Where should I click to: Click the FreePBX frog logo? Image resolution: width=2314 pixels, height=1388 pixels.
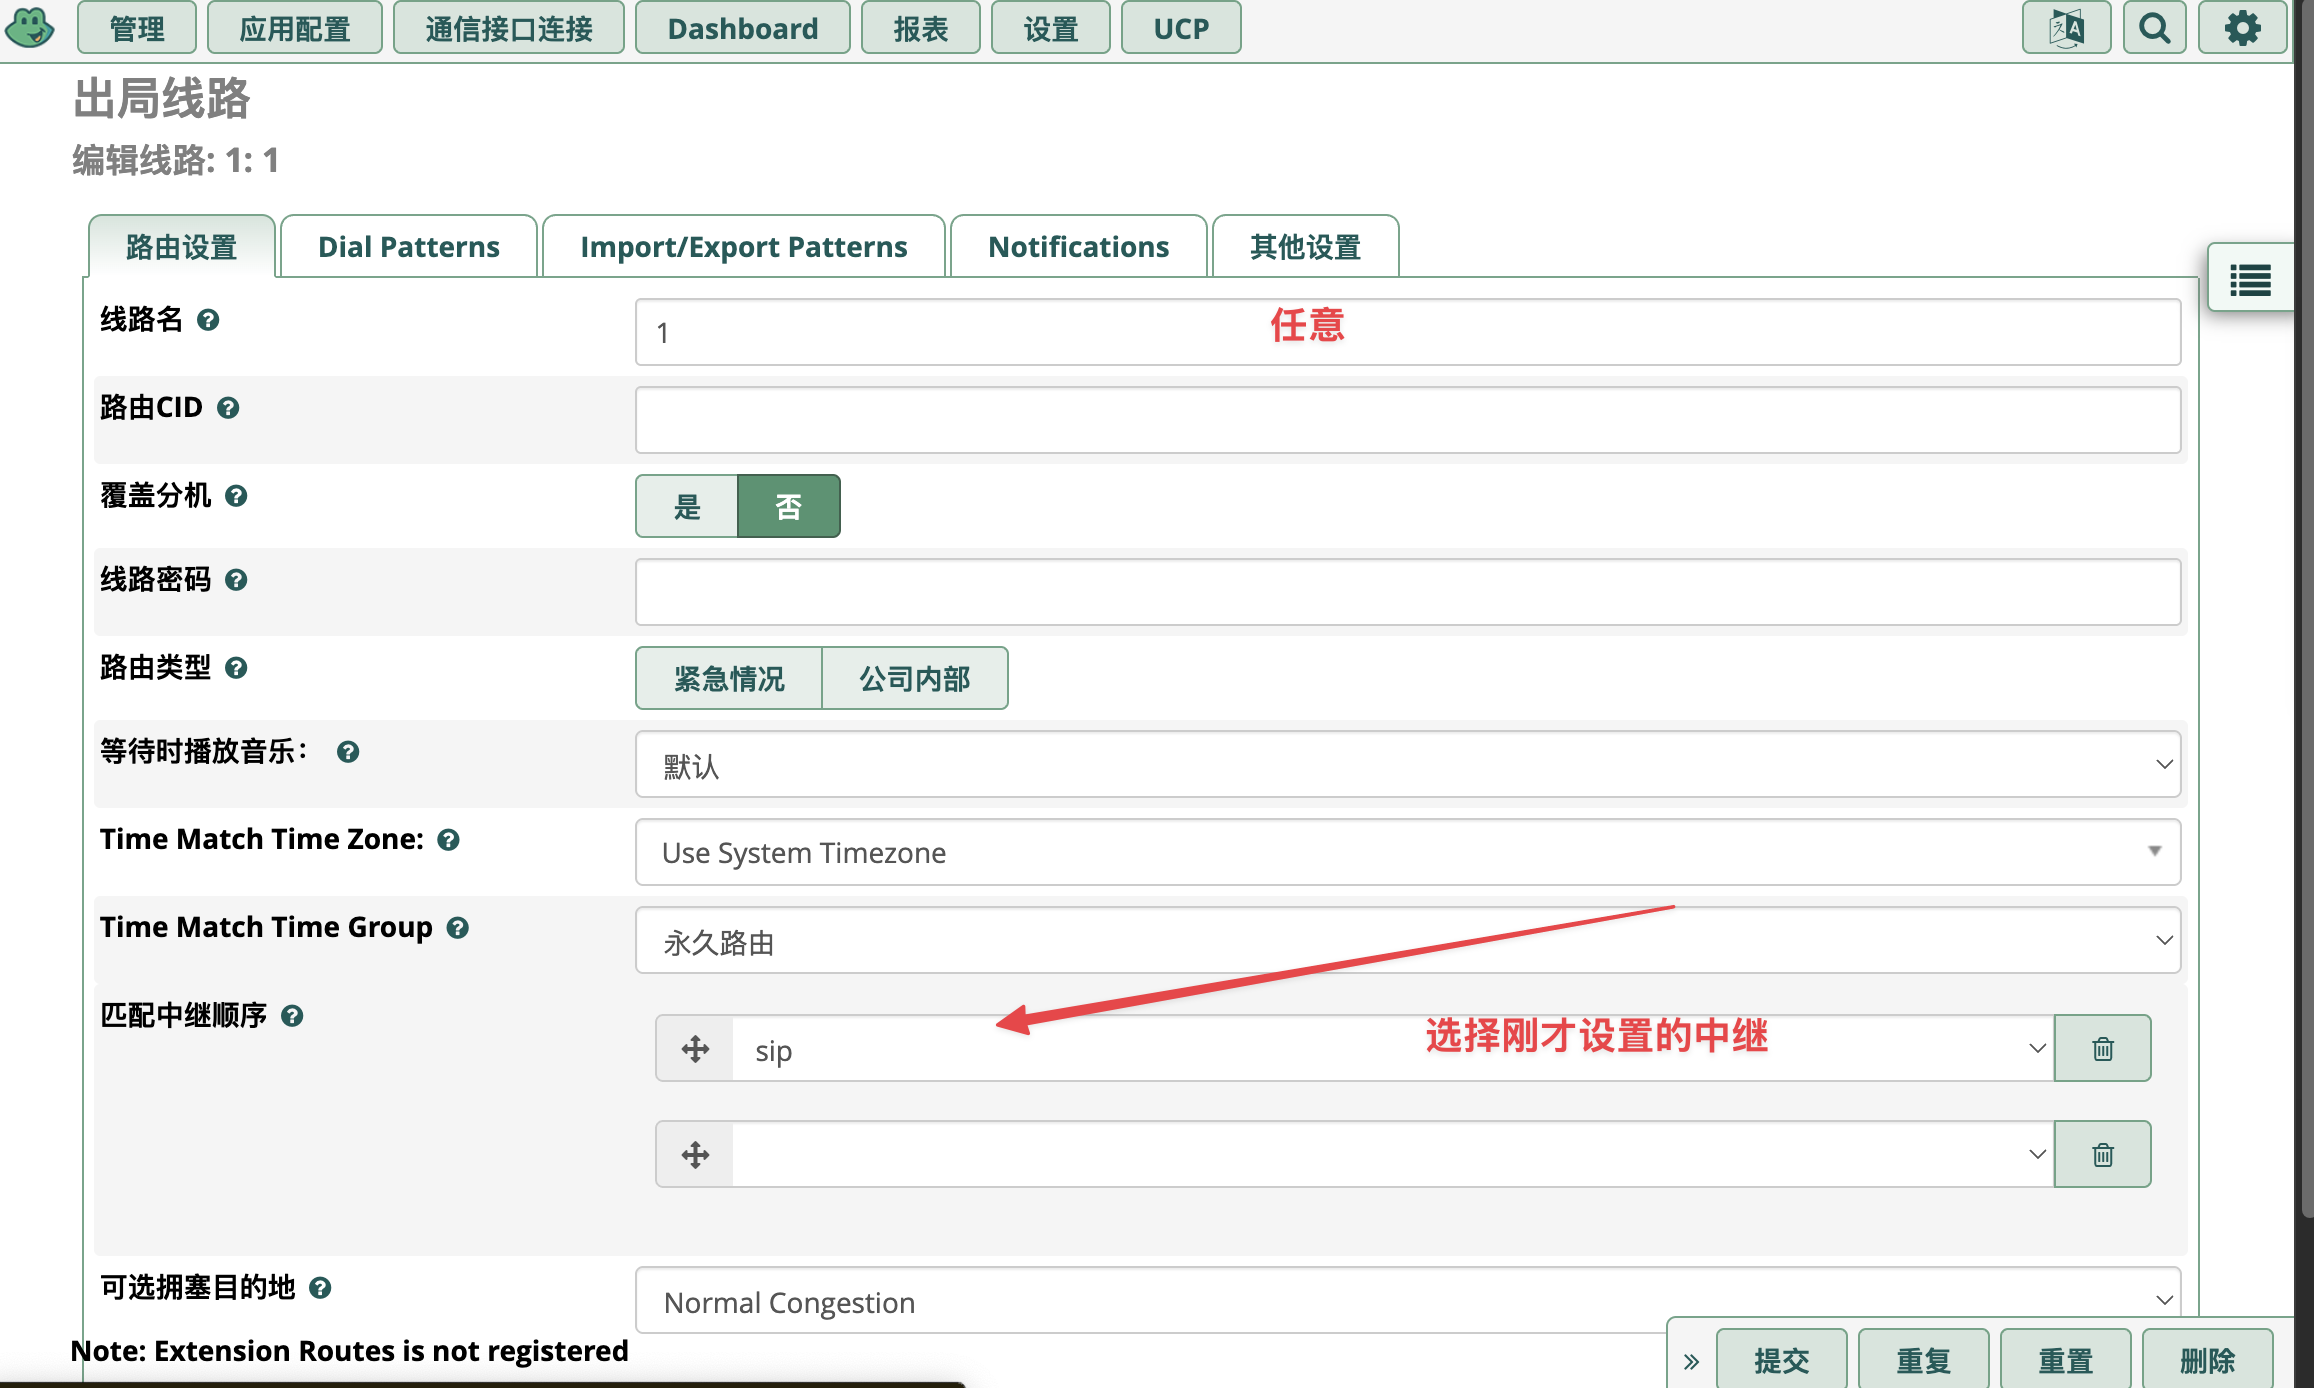pyautogui.click(x=30, y=28)
